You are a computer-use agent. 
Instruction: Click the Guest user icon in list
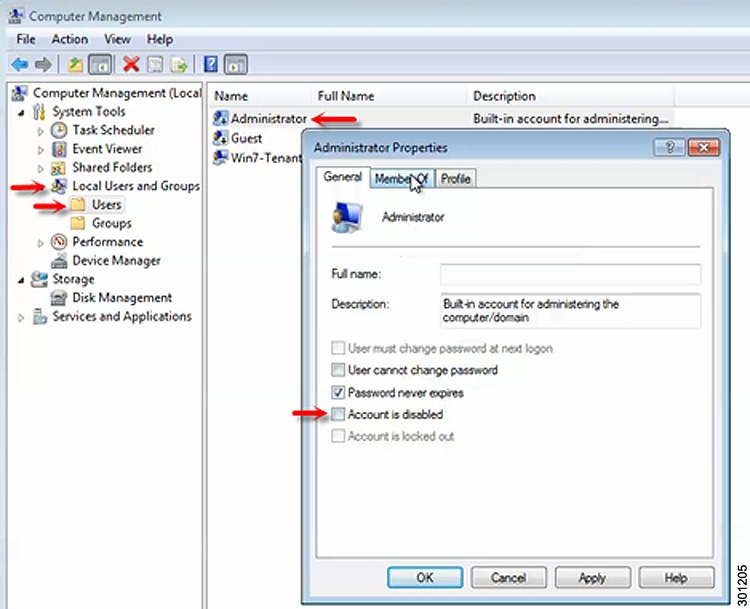coord(220,138)
